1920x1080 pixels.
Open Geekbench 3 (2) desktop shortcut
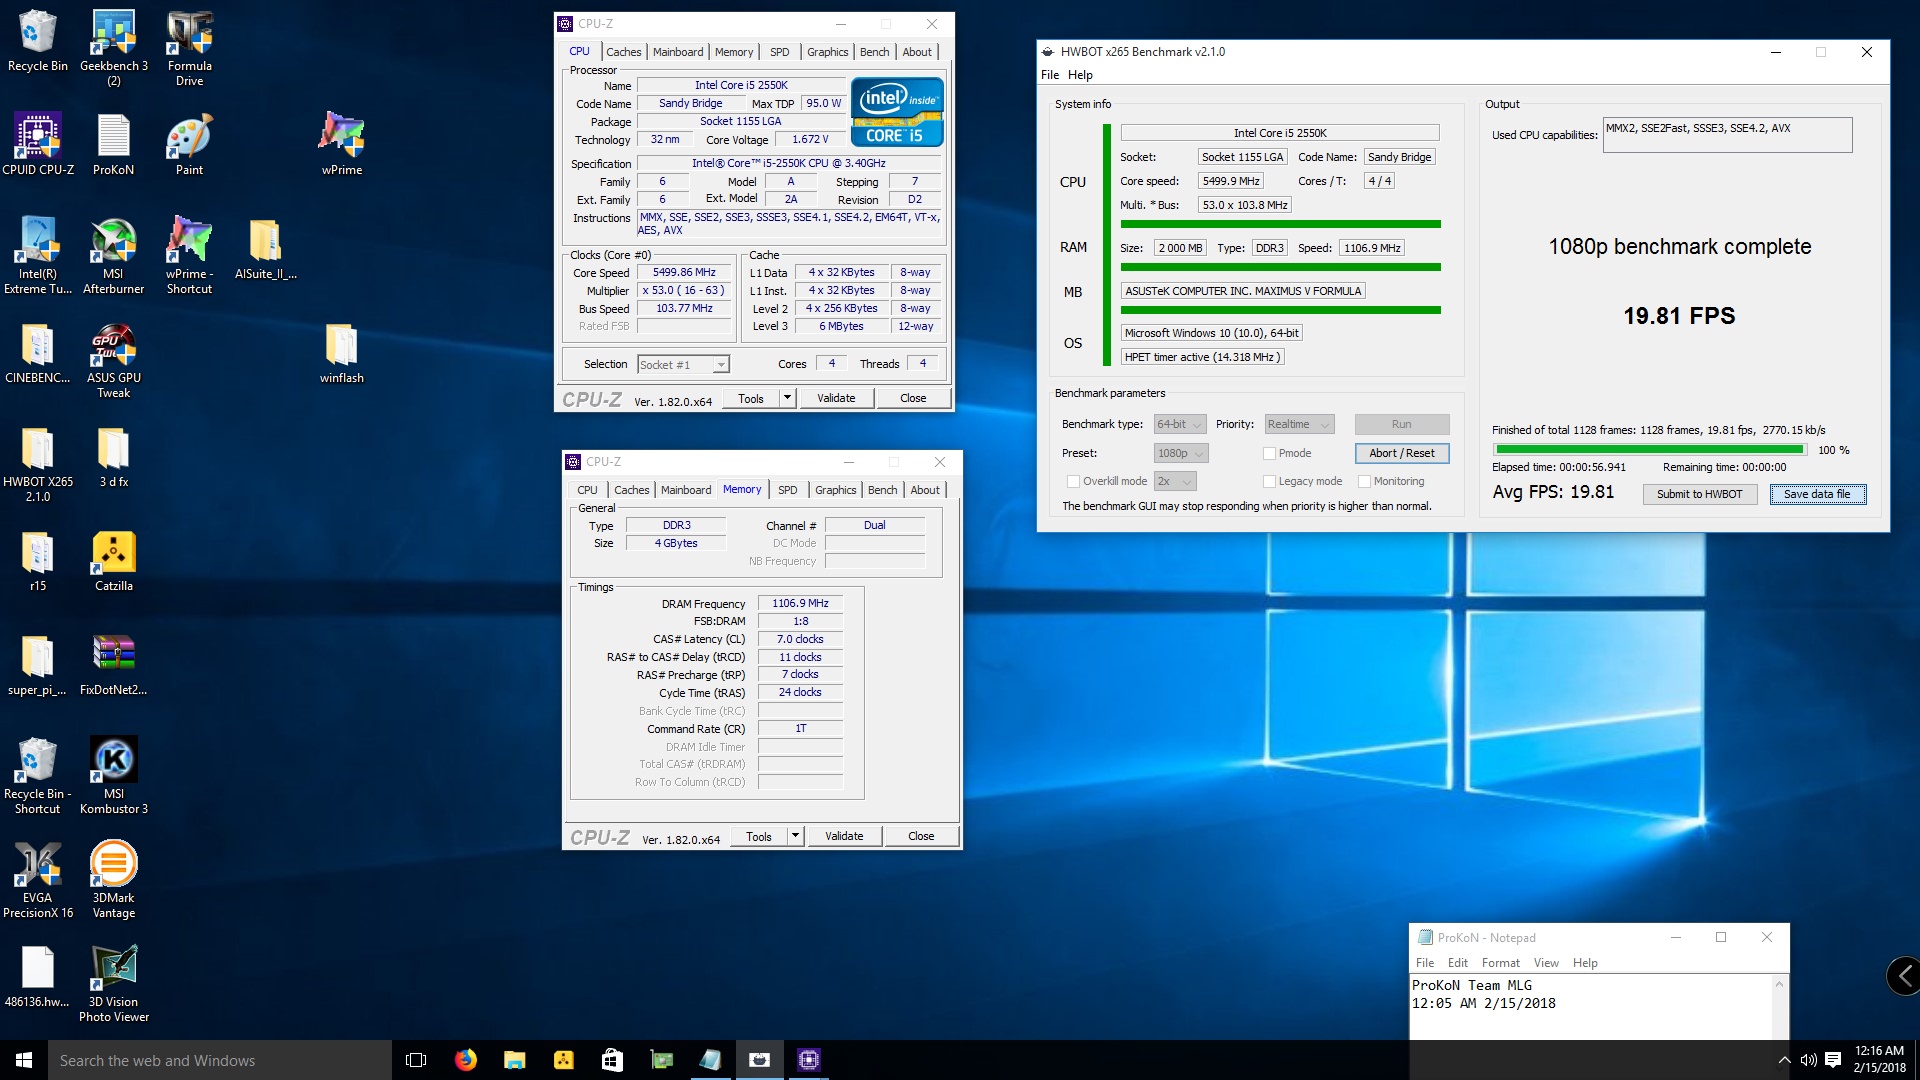113,47
